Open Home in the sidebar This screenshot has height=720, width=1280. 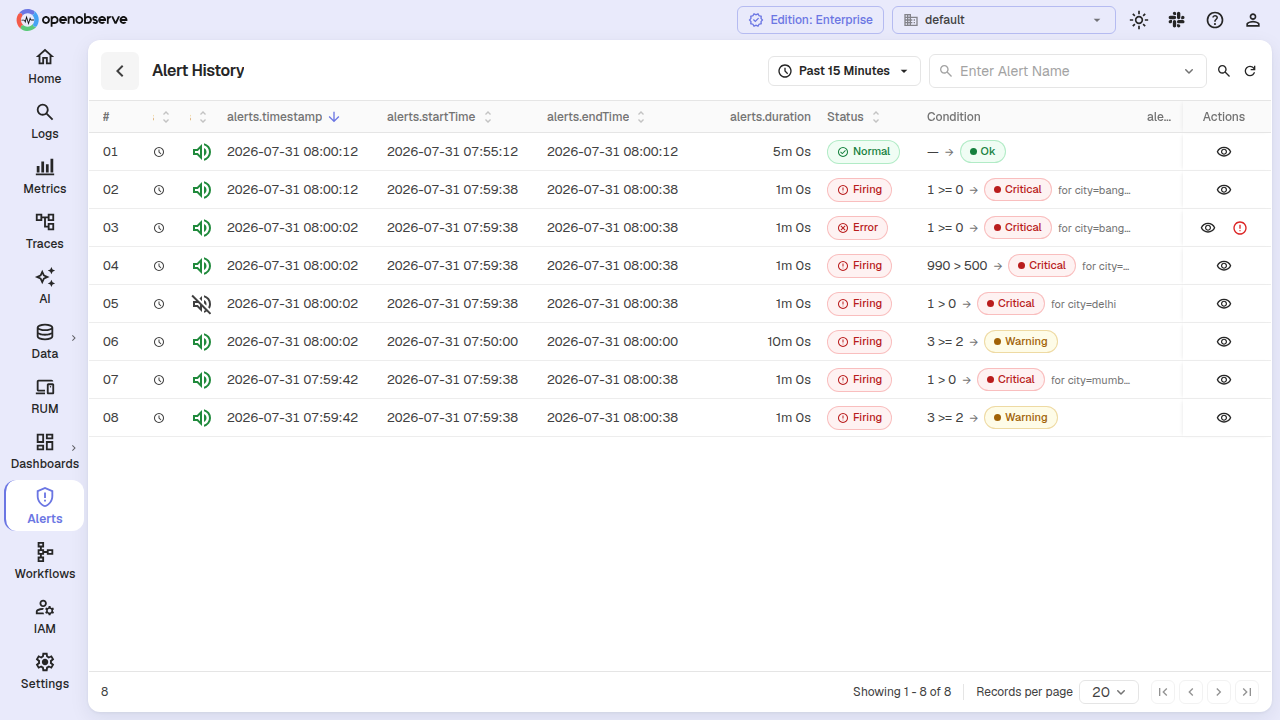click(x=45, y=67)
